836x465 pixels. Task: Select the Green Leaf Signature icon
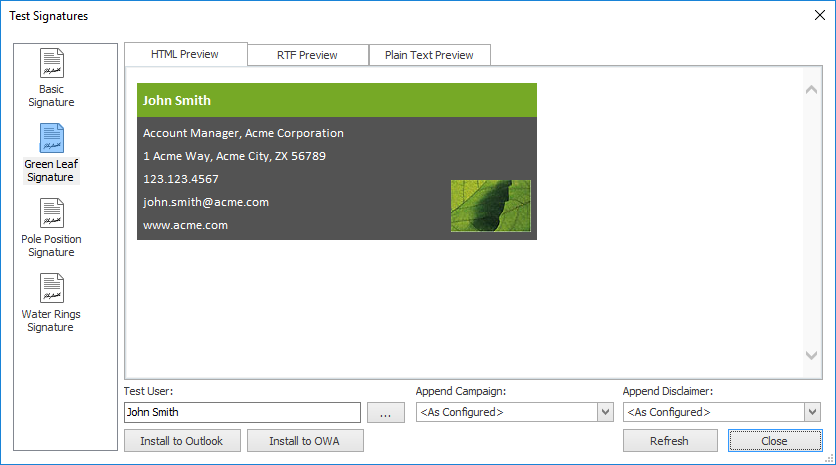pyautogui.click(x=52, y=138)
